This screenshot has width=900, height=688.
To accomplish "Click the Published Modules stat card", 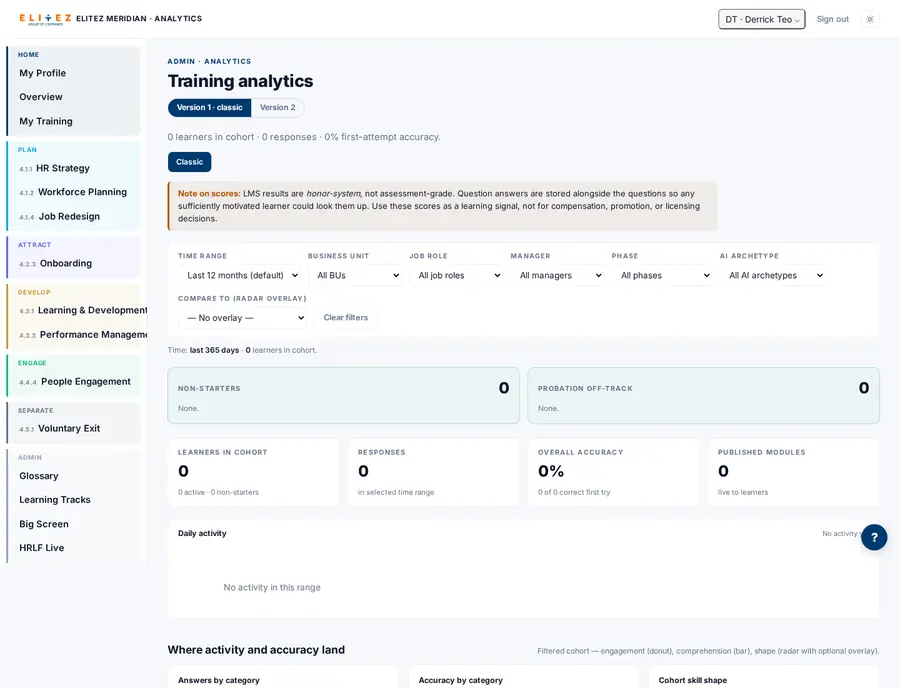I will click(793, 472).
